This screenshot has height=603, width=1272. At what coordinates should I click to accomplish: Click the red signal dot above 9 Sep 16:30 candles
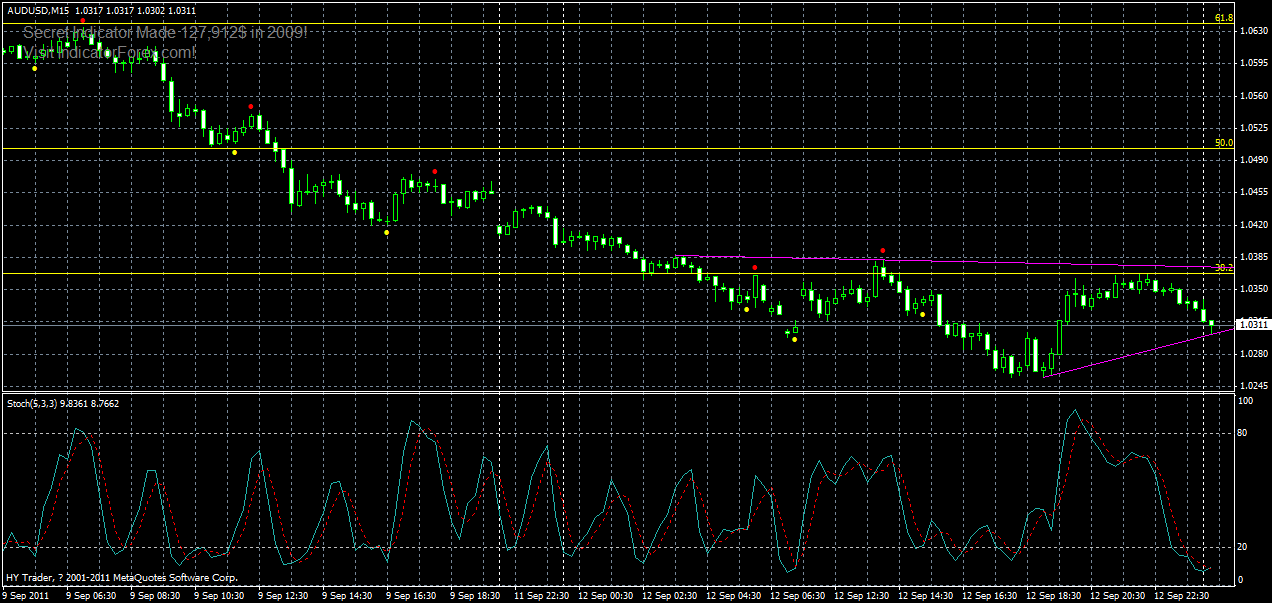(434, 171)
